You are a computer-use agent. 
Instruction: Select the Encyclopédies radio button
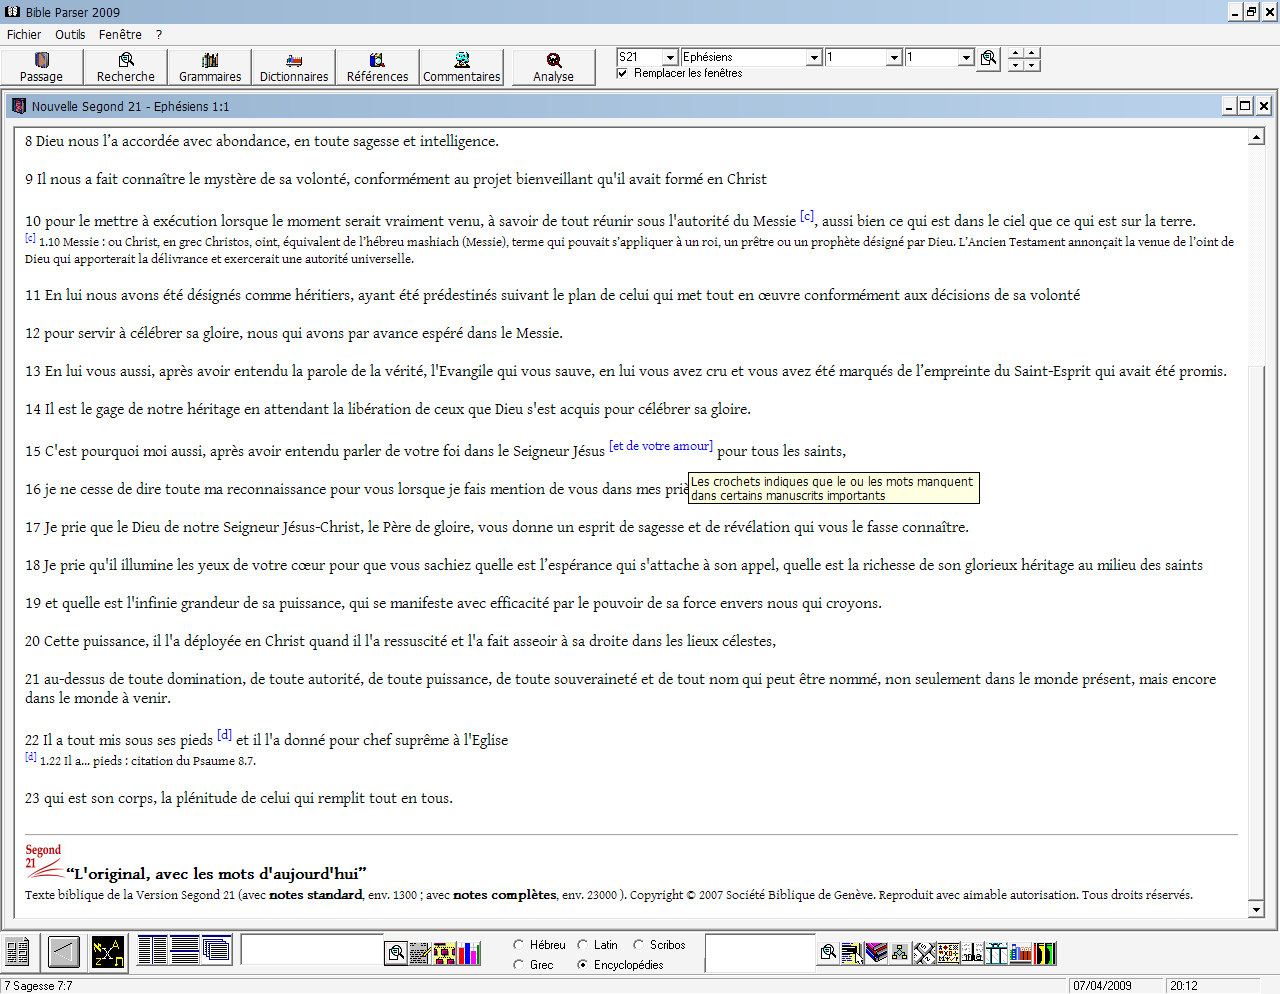pos(582,965)
